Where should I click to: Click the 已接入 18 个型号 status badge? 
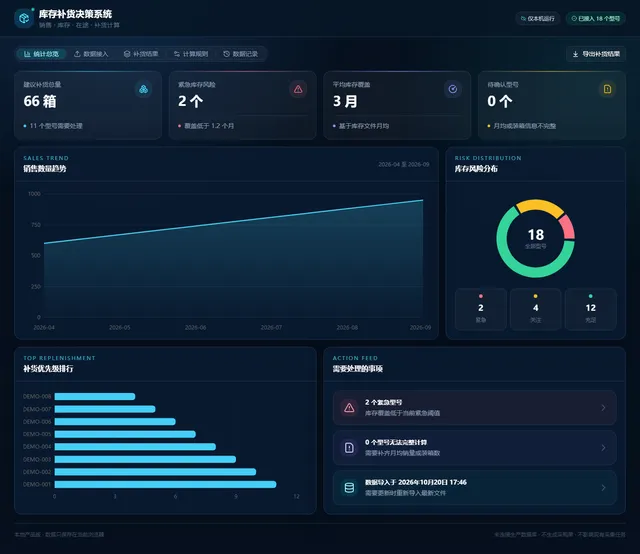tap(596, 18)
